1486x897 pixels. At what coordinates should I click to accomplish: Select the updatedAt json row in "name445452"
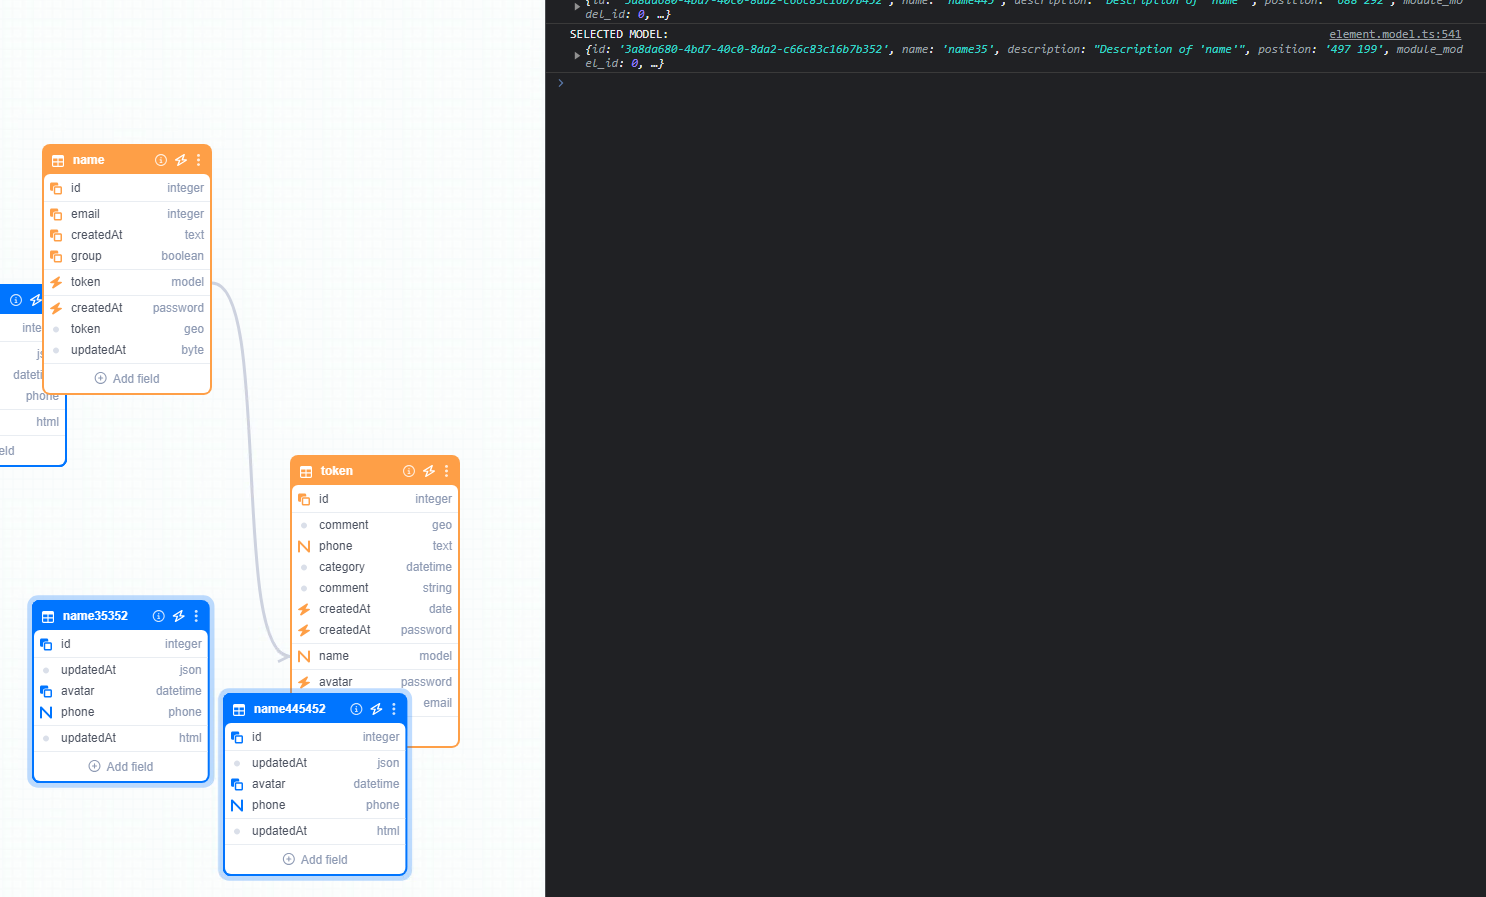point(315,763)
